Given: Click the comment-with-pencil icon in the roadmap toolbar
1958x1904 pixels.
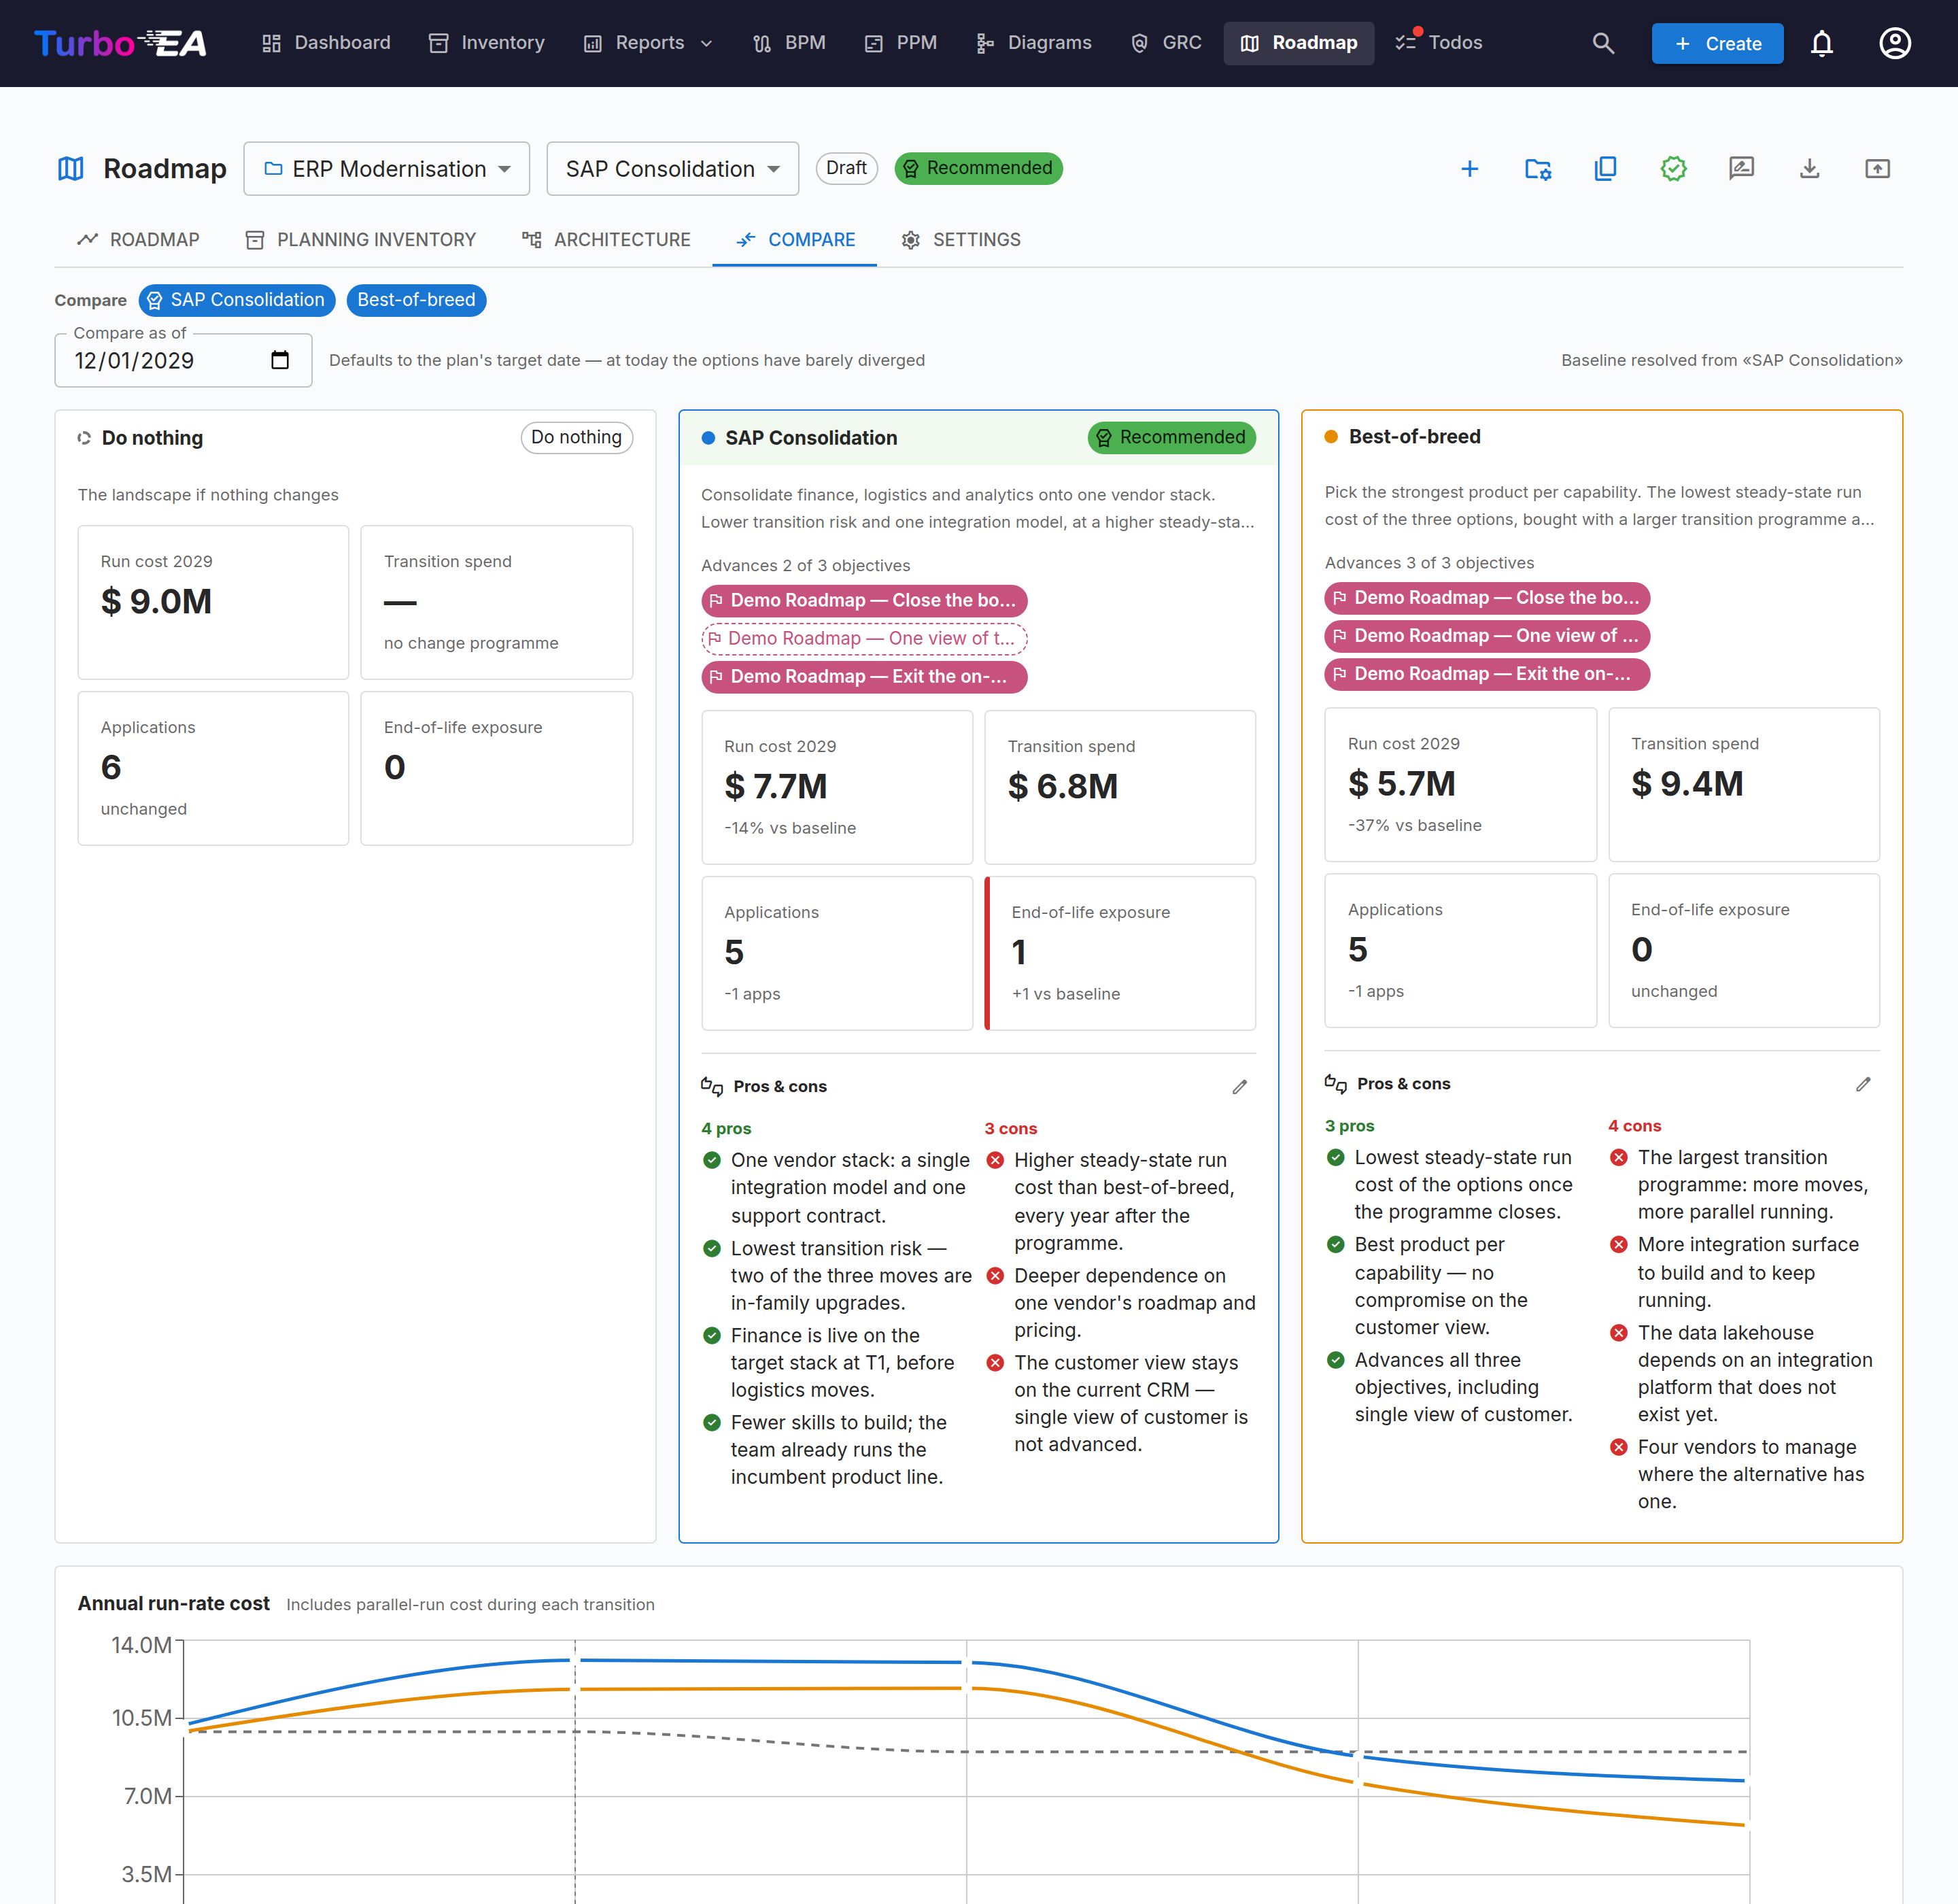Looking at the screenshot, I should pyautogui.click(x=1742, y=169).
